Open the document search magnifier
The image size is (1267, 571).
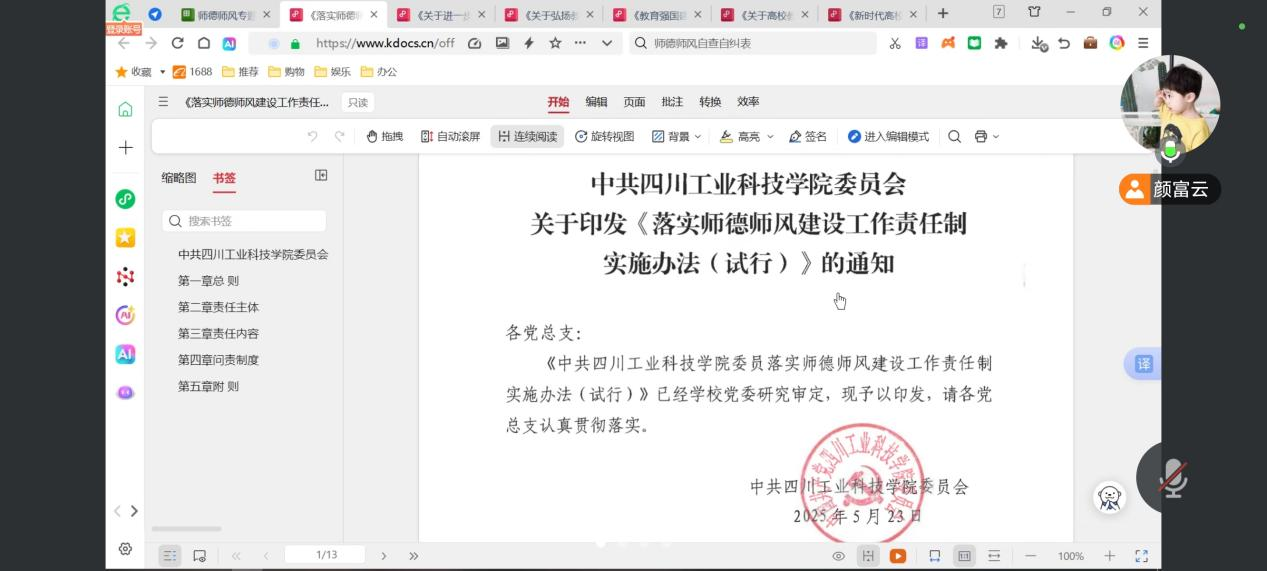click(x=954, y=137)
